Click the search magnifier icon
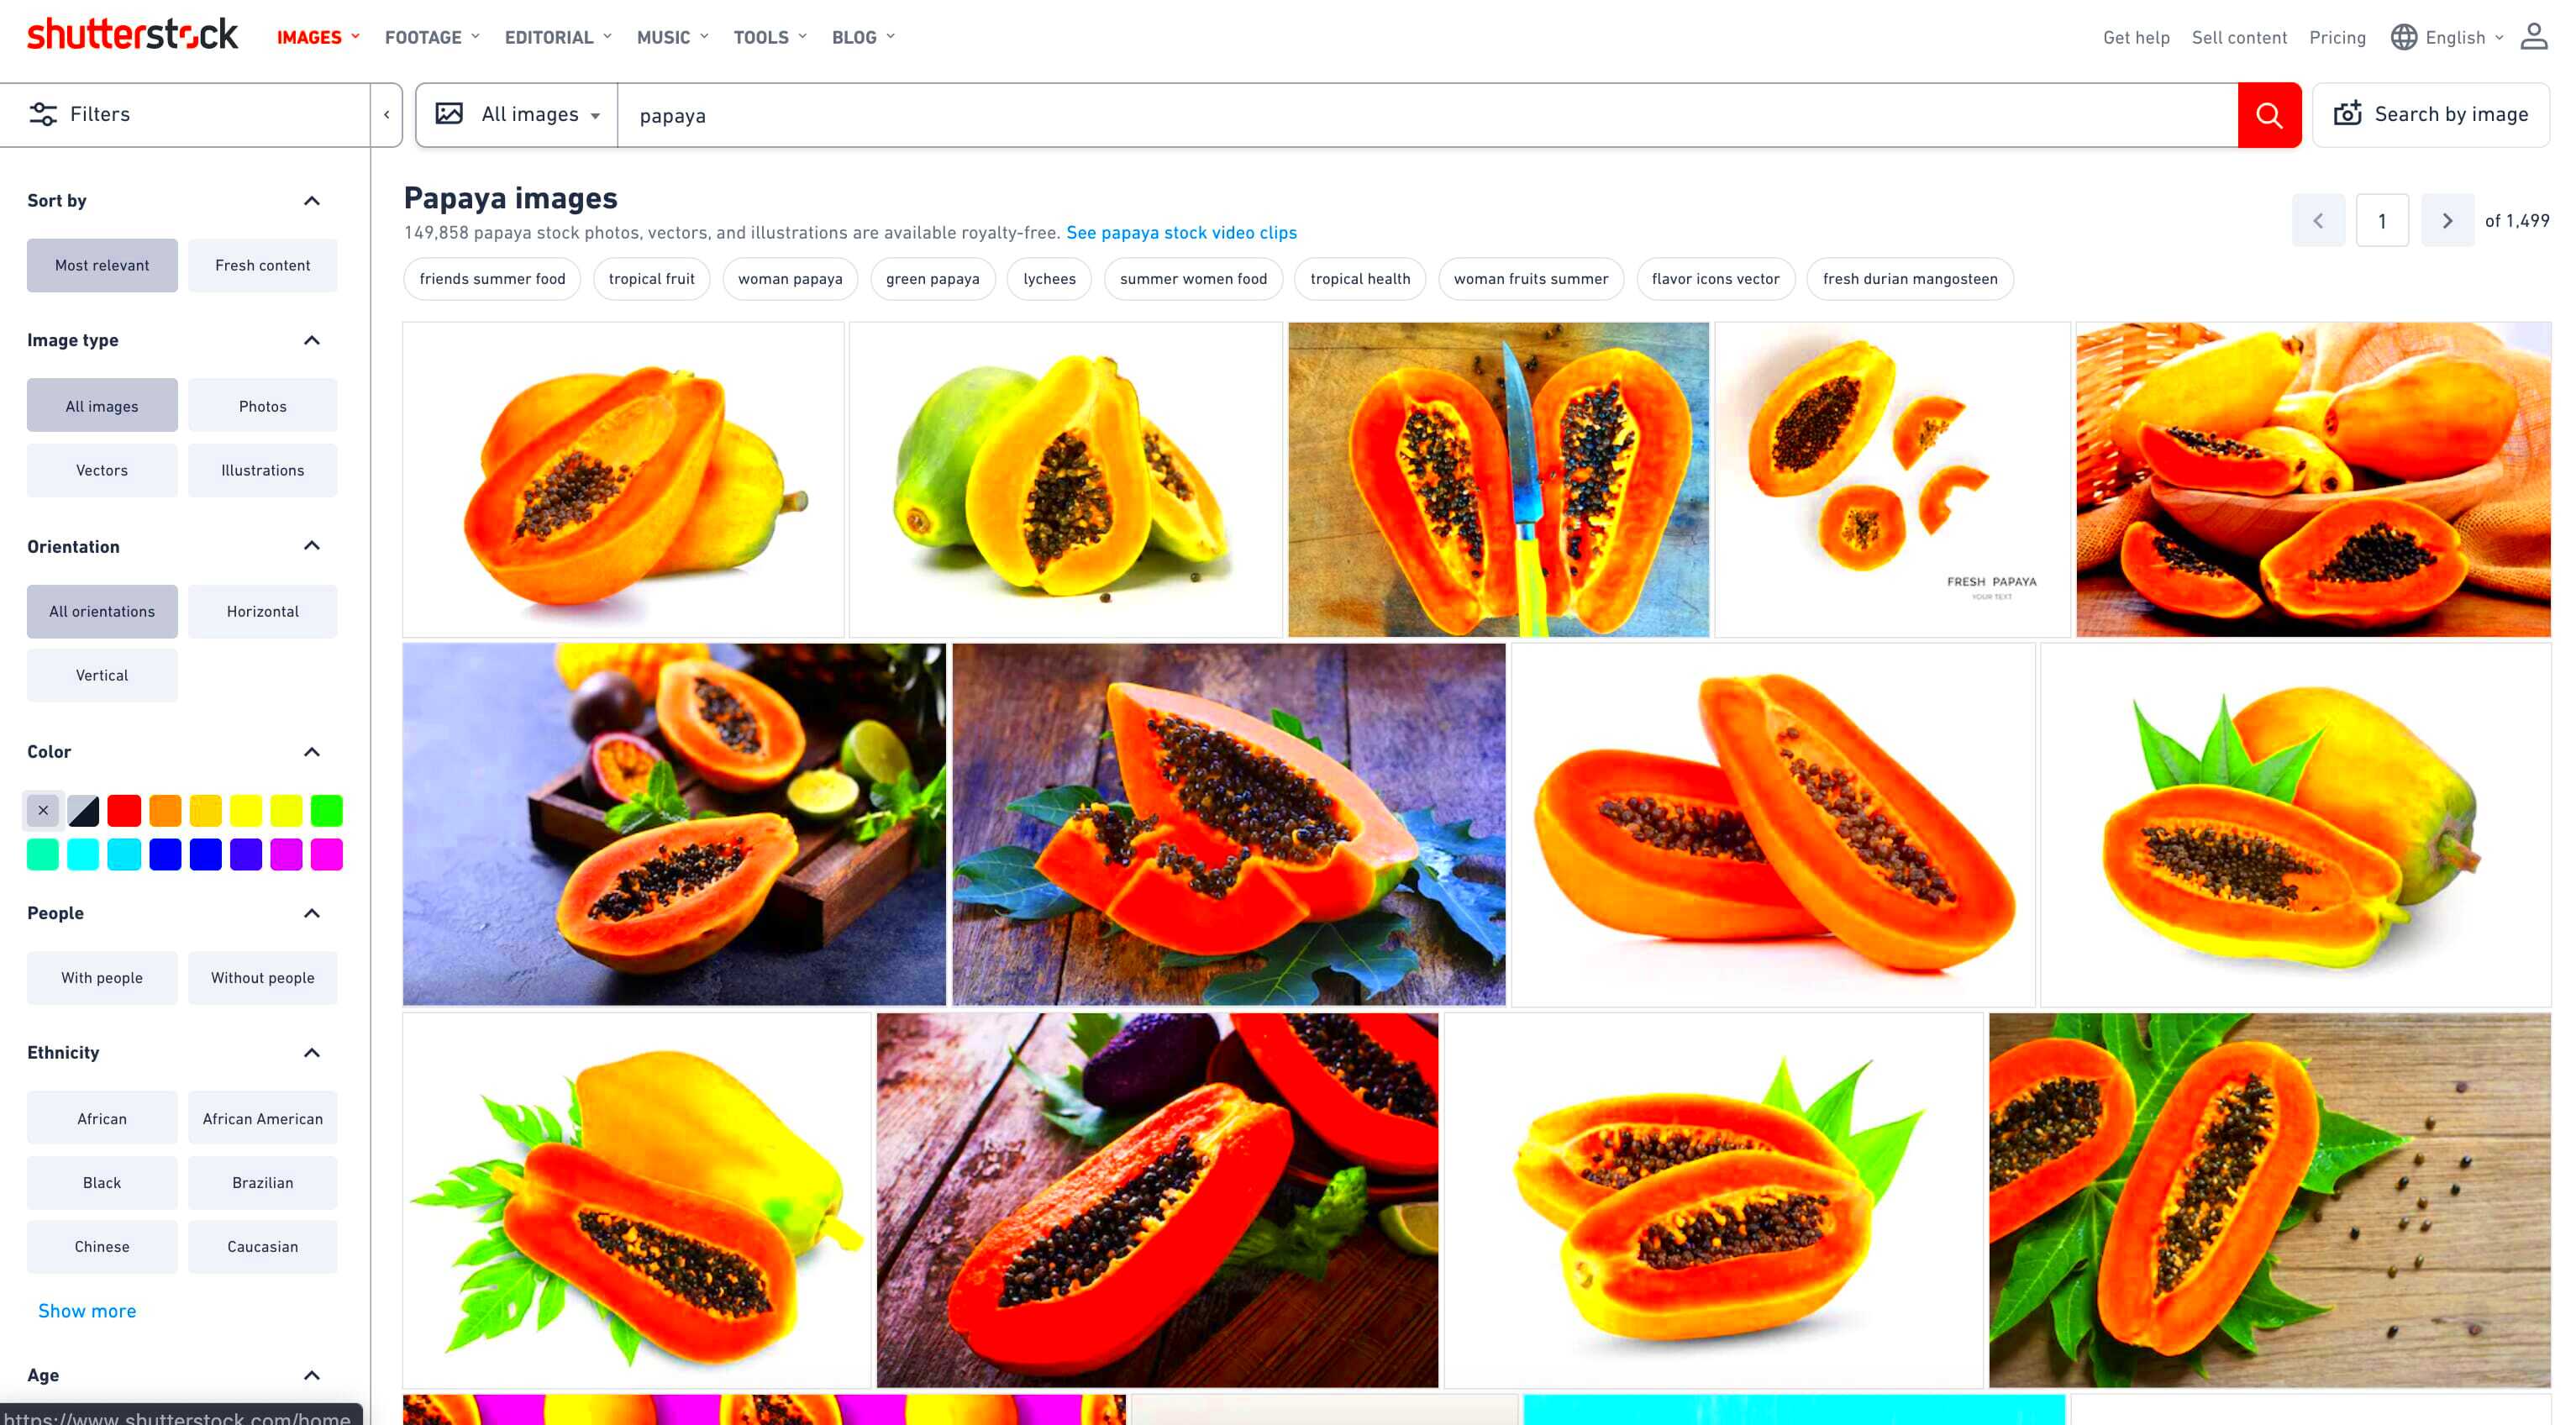 pos(2271,114)
